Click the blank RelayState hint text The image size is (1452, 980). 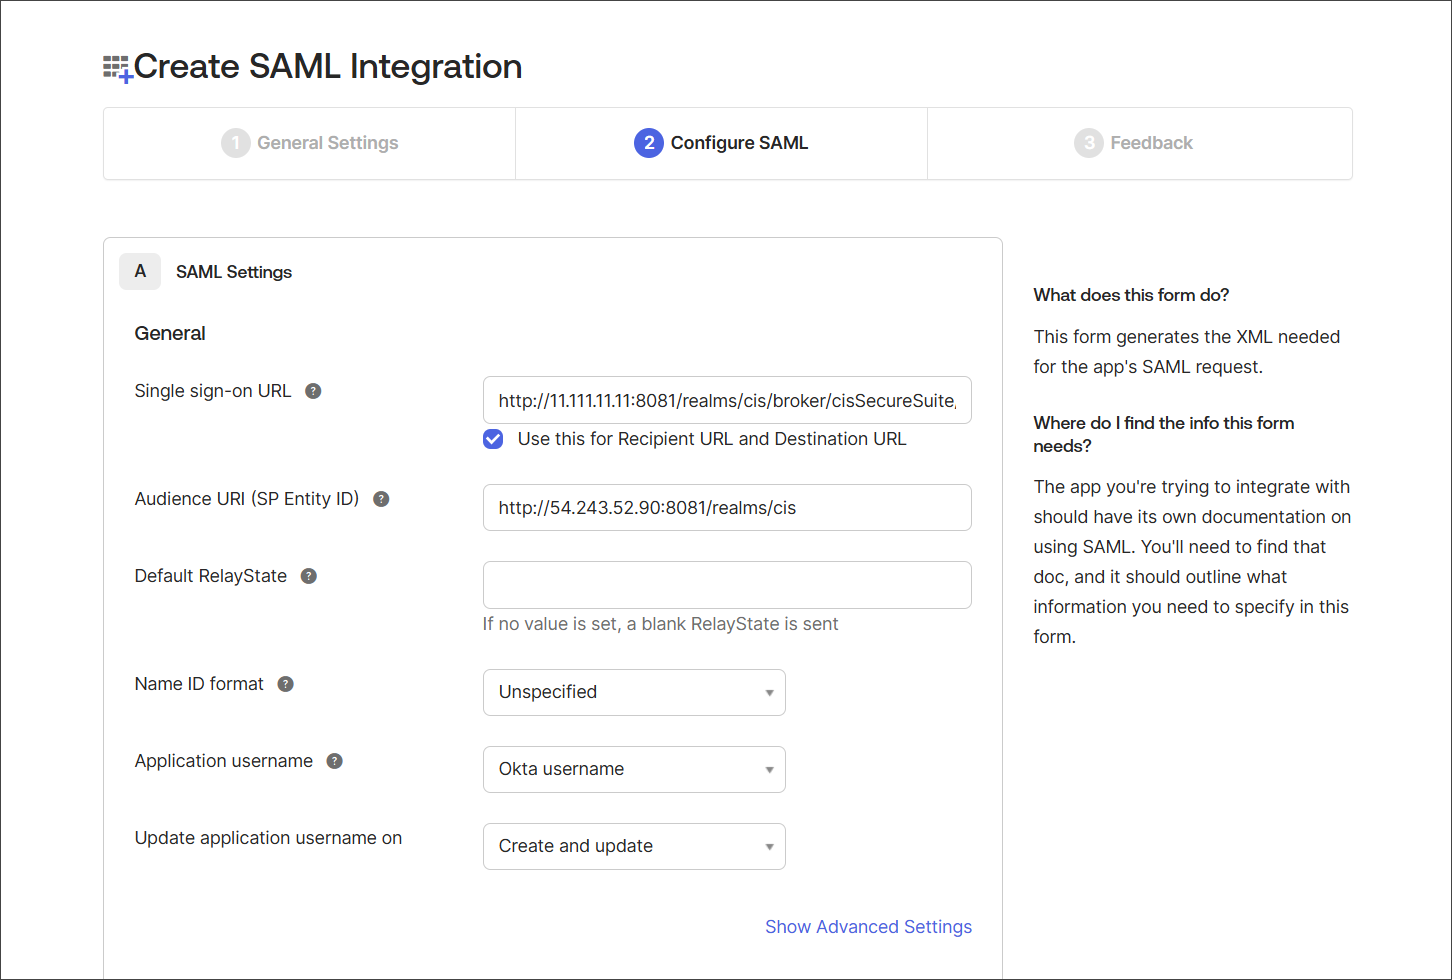coord(660,624)
